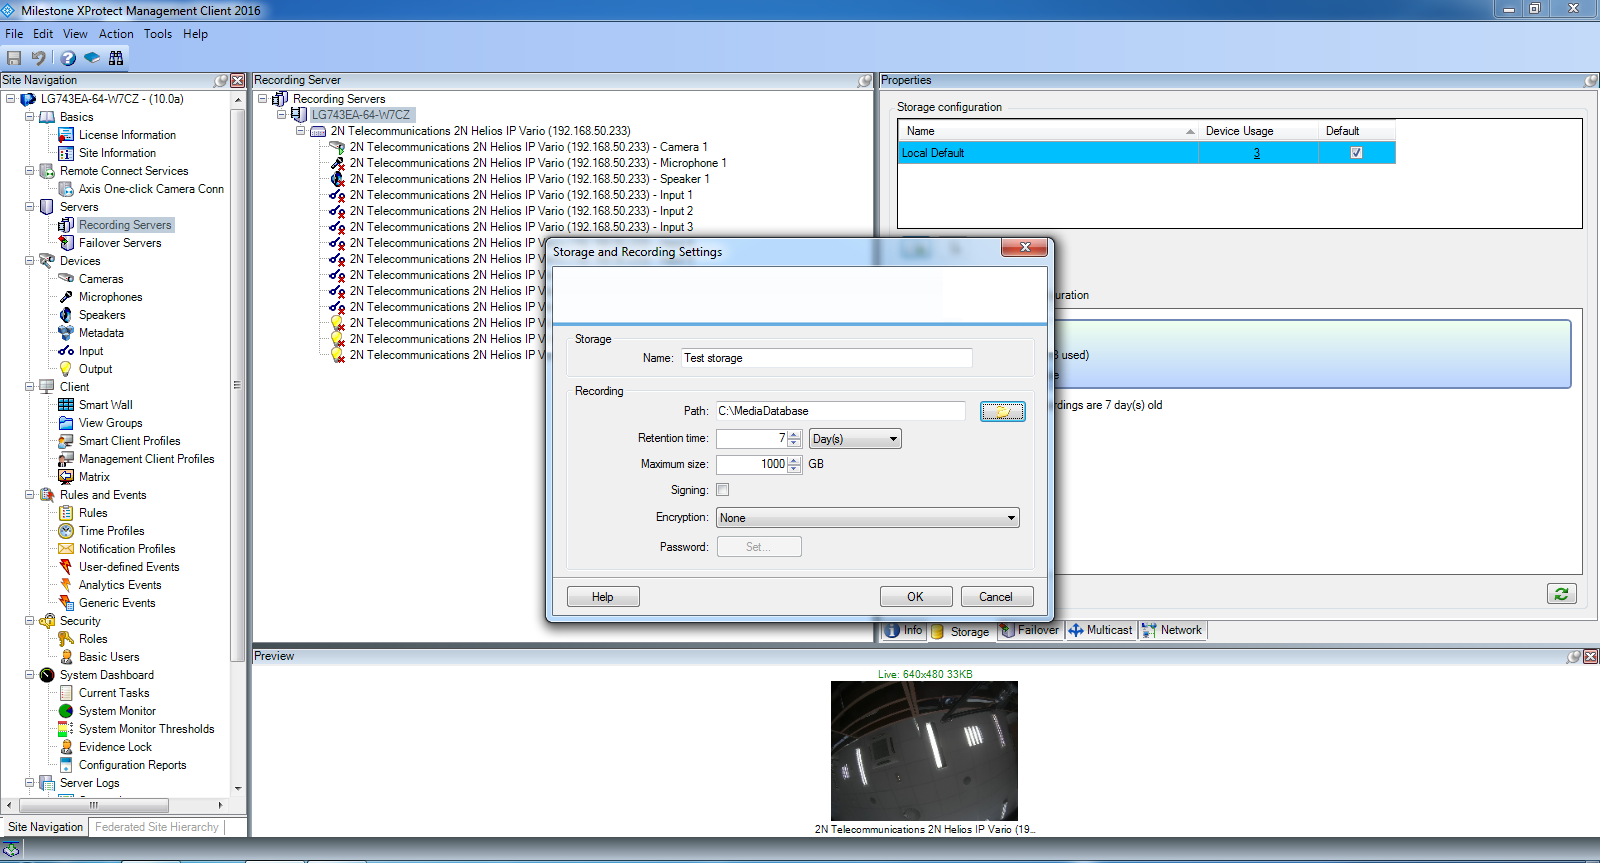
Task: Toggle the Default checkbox for Local Default
Action: pyautogui.click(x=1356, y=153)
